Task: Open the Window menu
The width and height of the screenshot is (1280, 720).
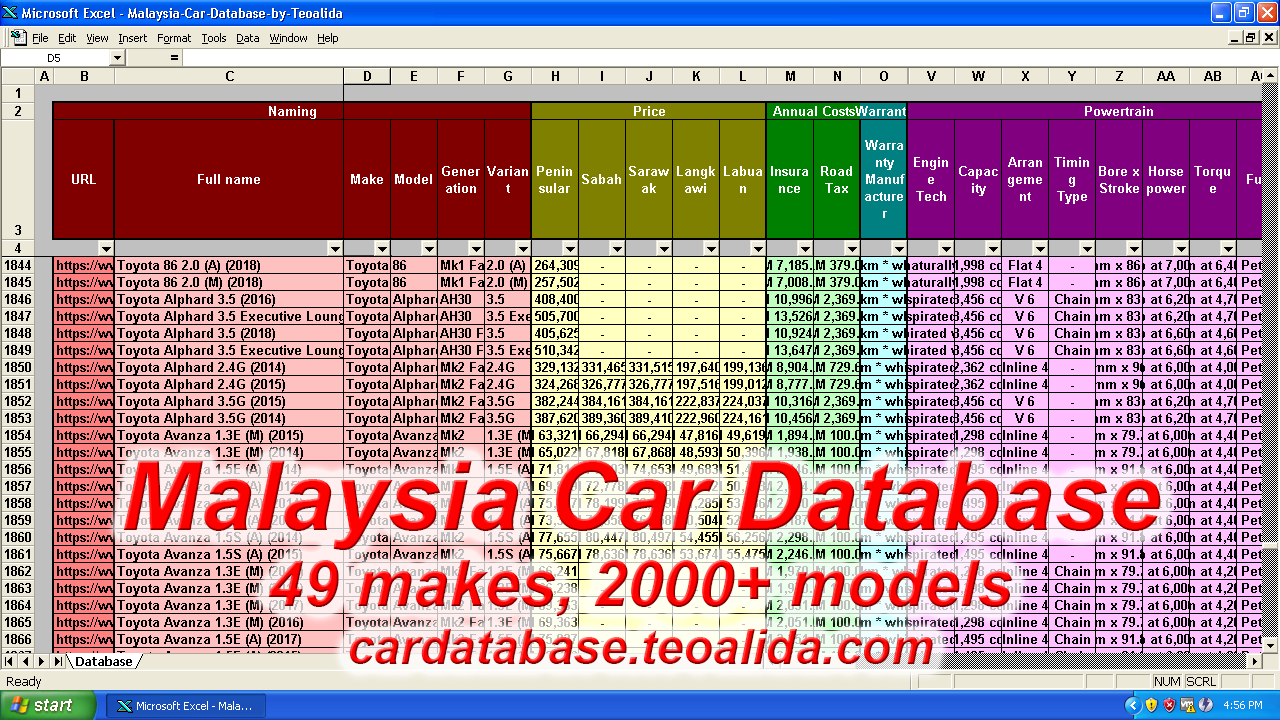Action: [289, 38]
